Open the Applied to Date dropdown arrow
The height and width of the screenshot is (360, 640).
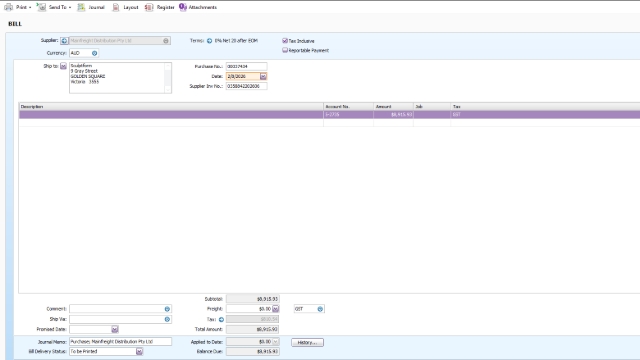click(276, 341)
